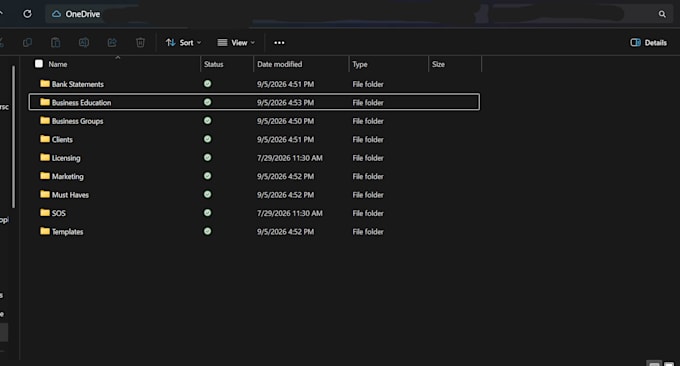Image resolution: width=680 pixels, height=366 pixels.
Task: Select the Licensing folder name
Action: coord(66,158)
